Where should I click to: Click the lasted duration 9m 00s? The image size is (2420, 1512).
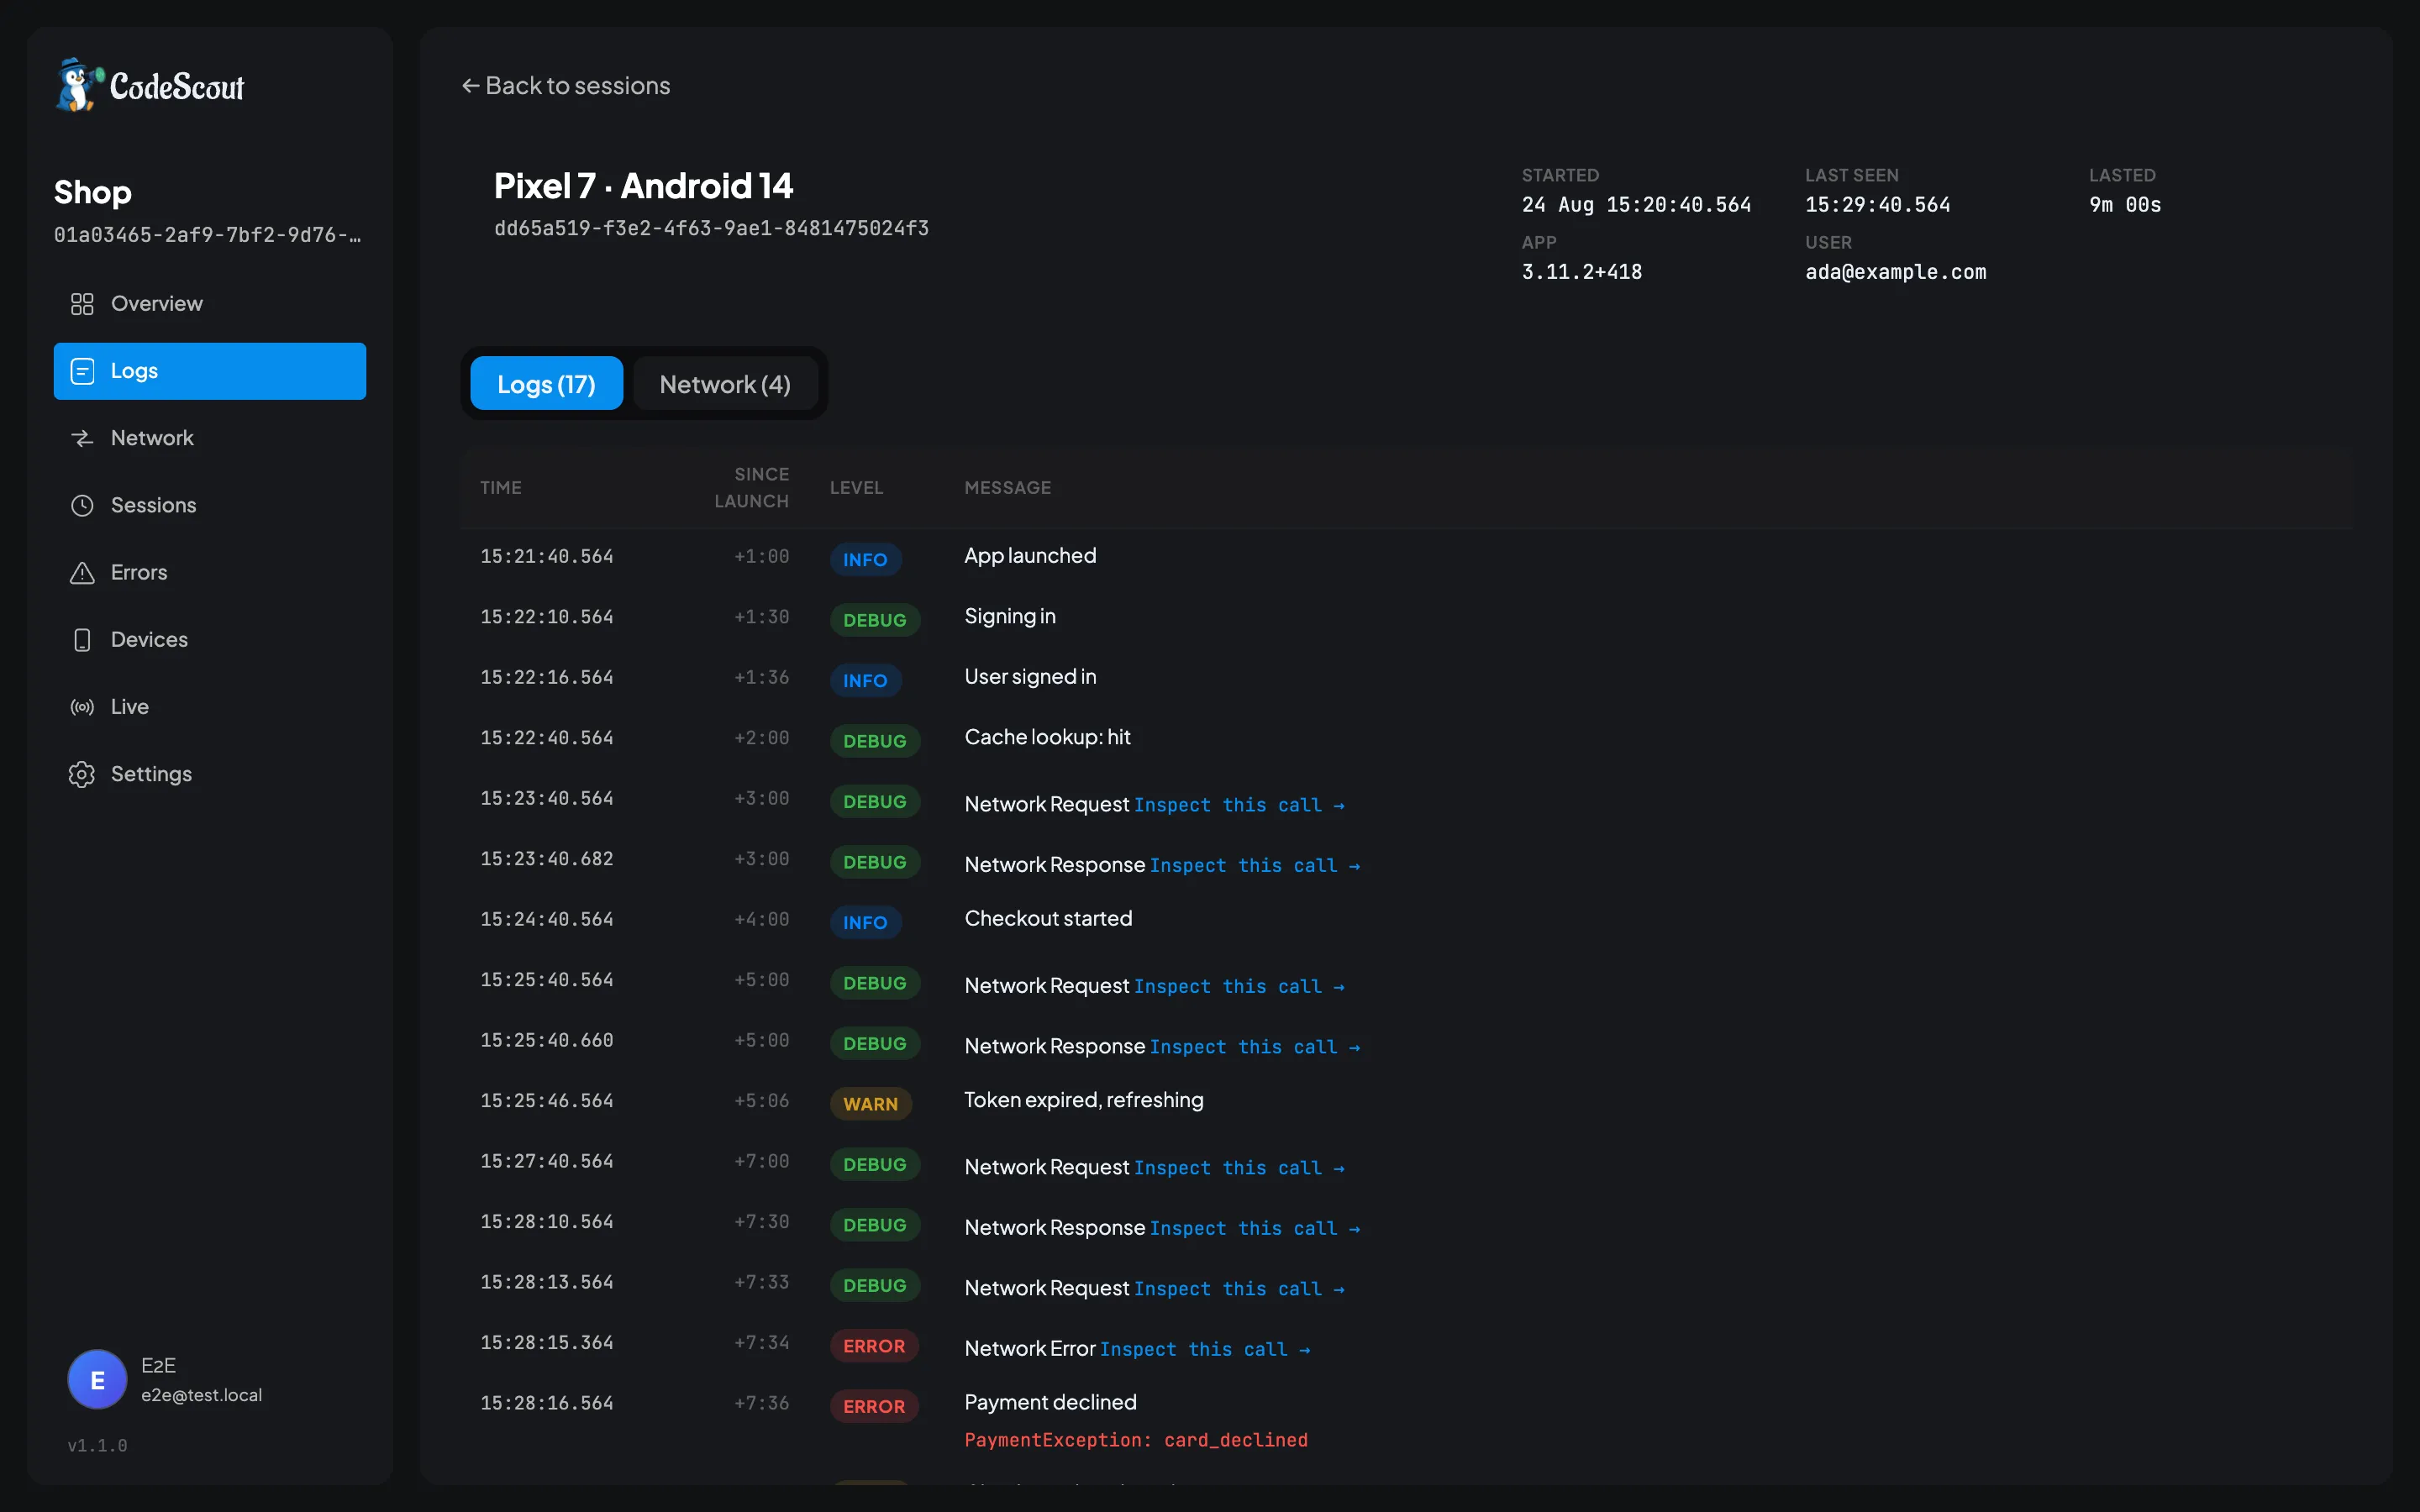pos(2125,205)
